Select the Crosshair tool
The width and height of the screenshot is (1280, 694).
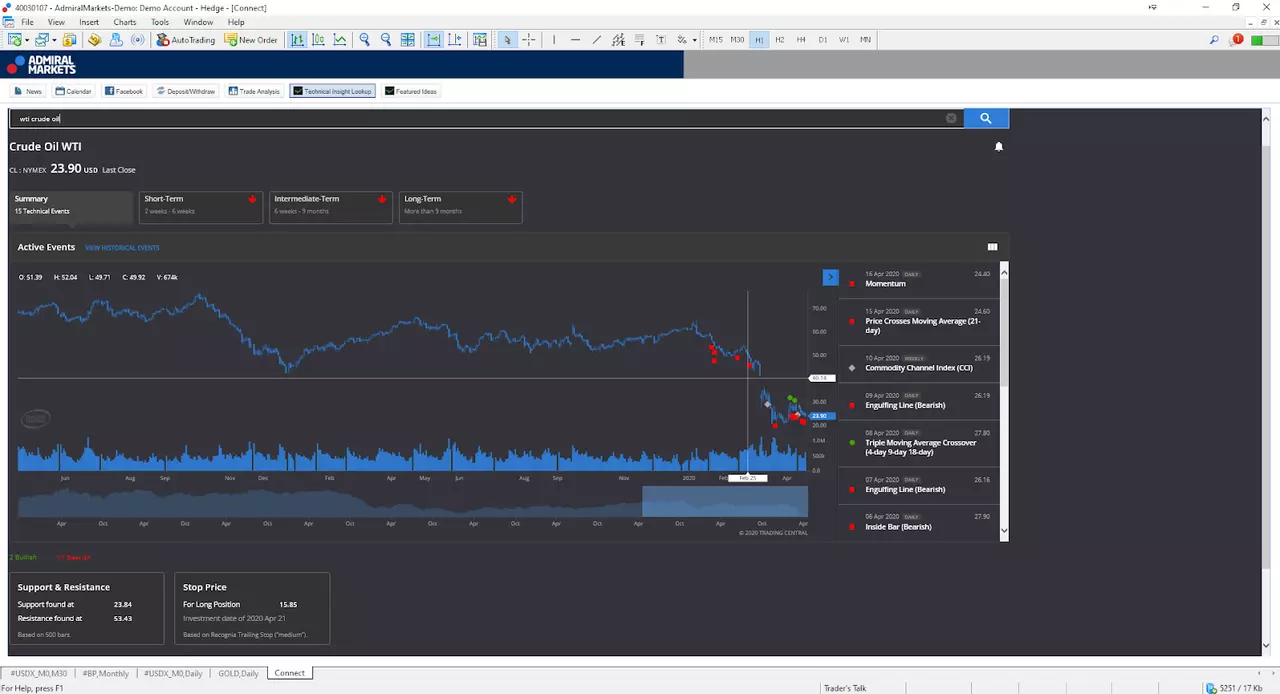(529, 40)
